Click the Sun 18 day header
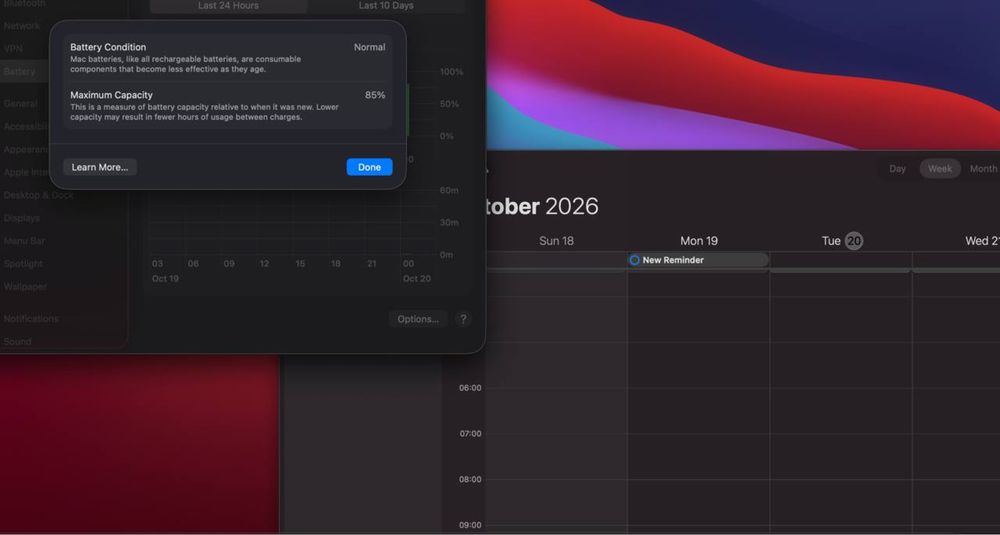The width and height of the screenshot is (1000, 535). (x=556, y=241)
